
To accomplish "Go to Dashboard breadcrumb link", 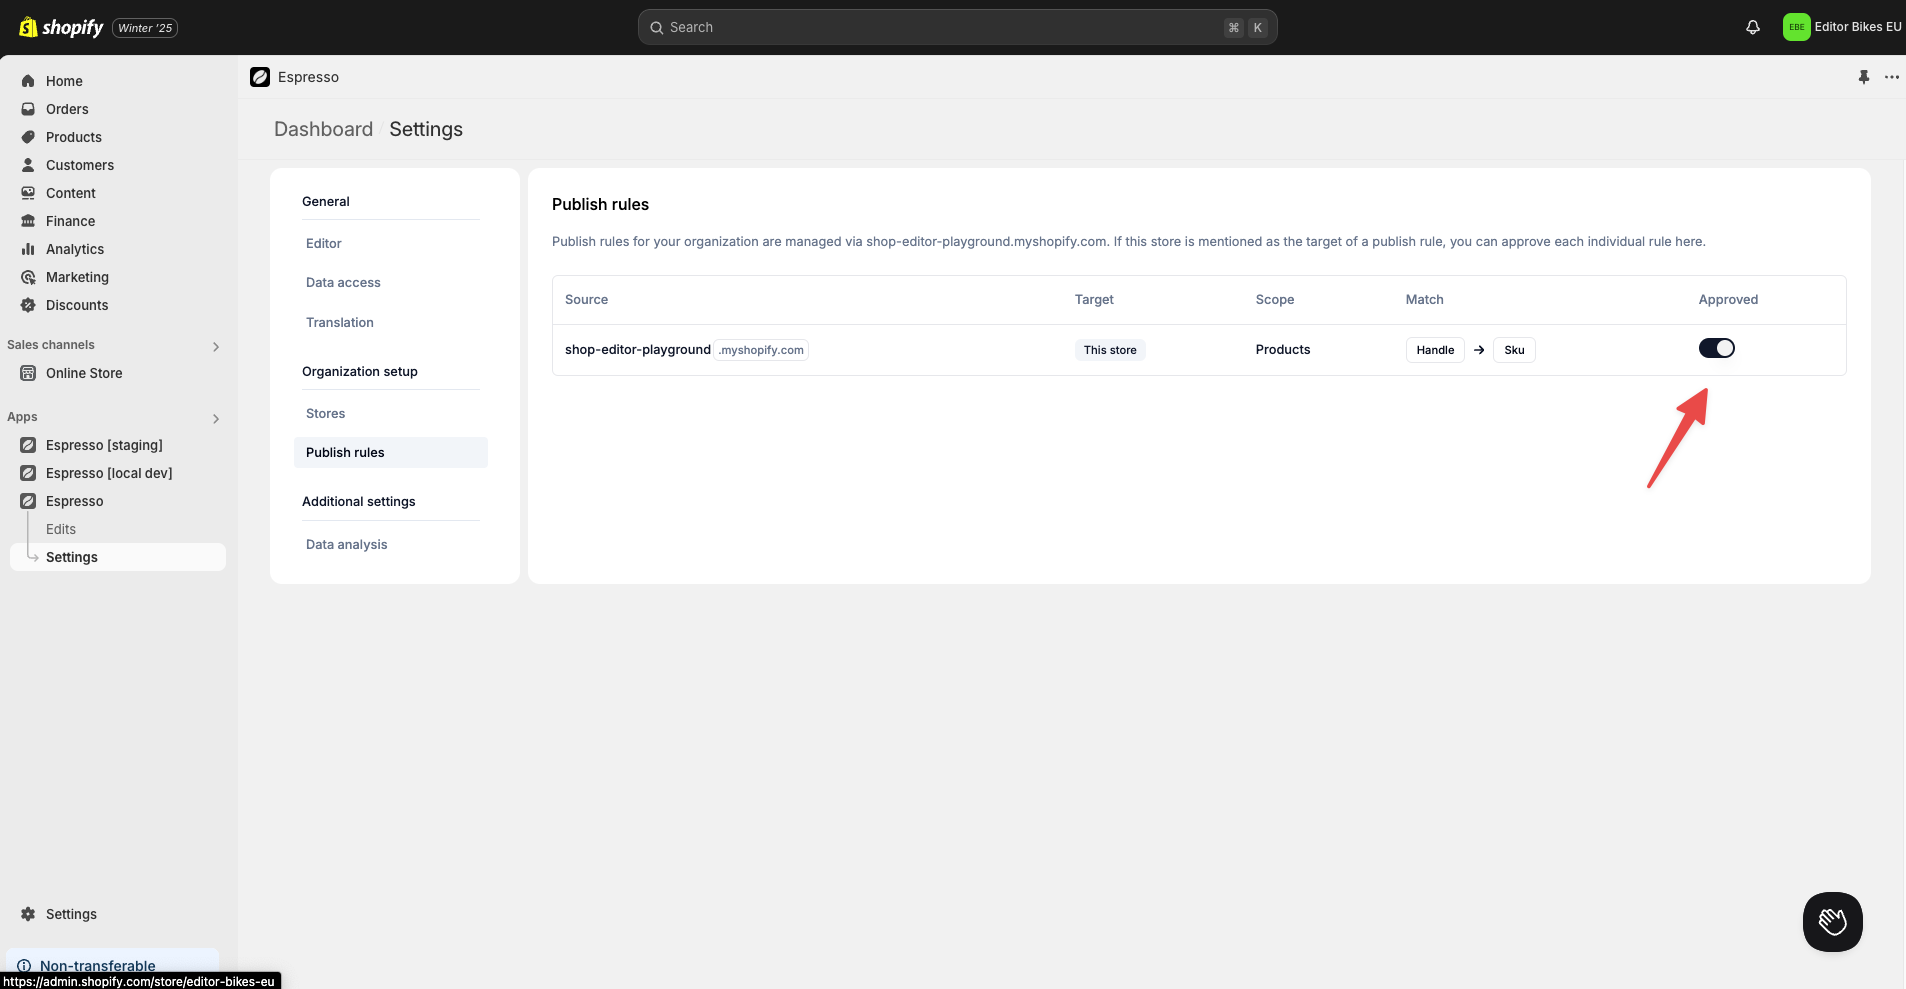I will 323,129.
